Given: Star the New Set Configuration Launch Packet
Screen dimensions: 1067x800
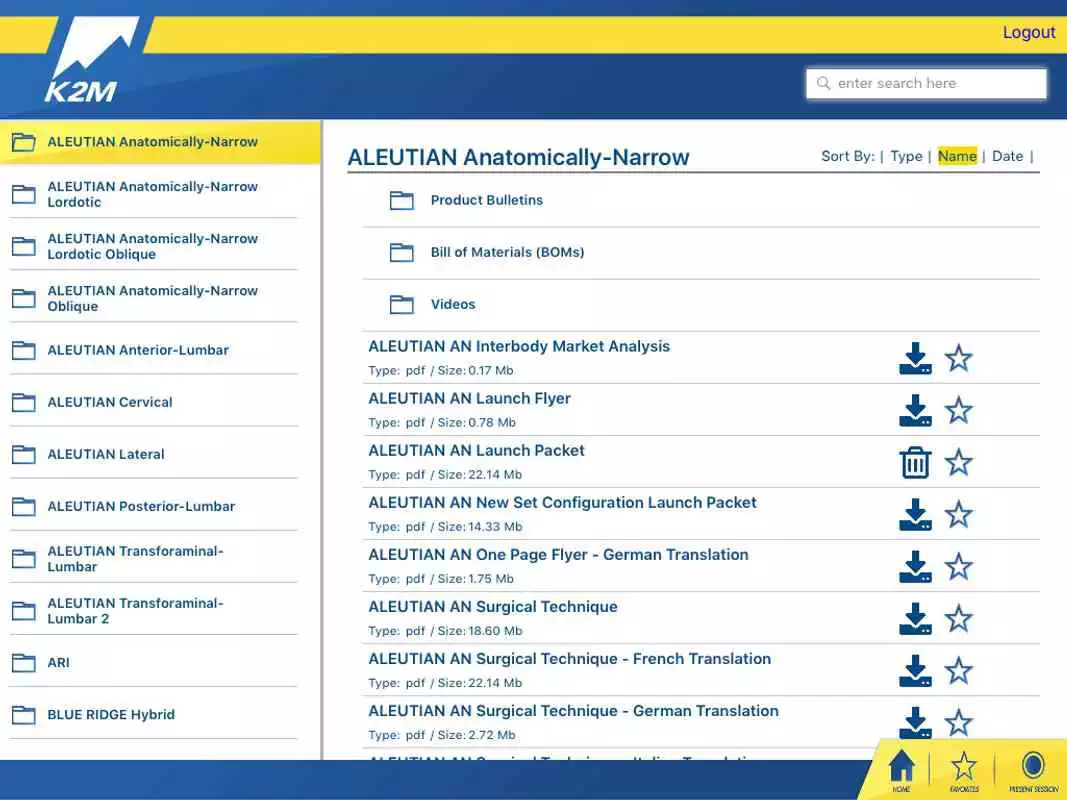Looking at the screenshot, I should point(958,515).
